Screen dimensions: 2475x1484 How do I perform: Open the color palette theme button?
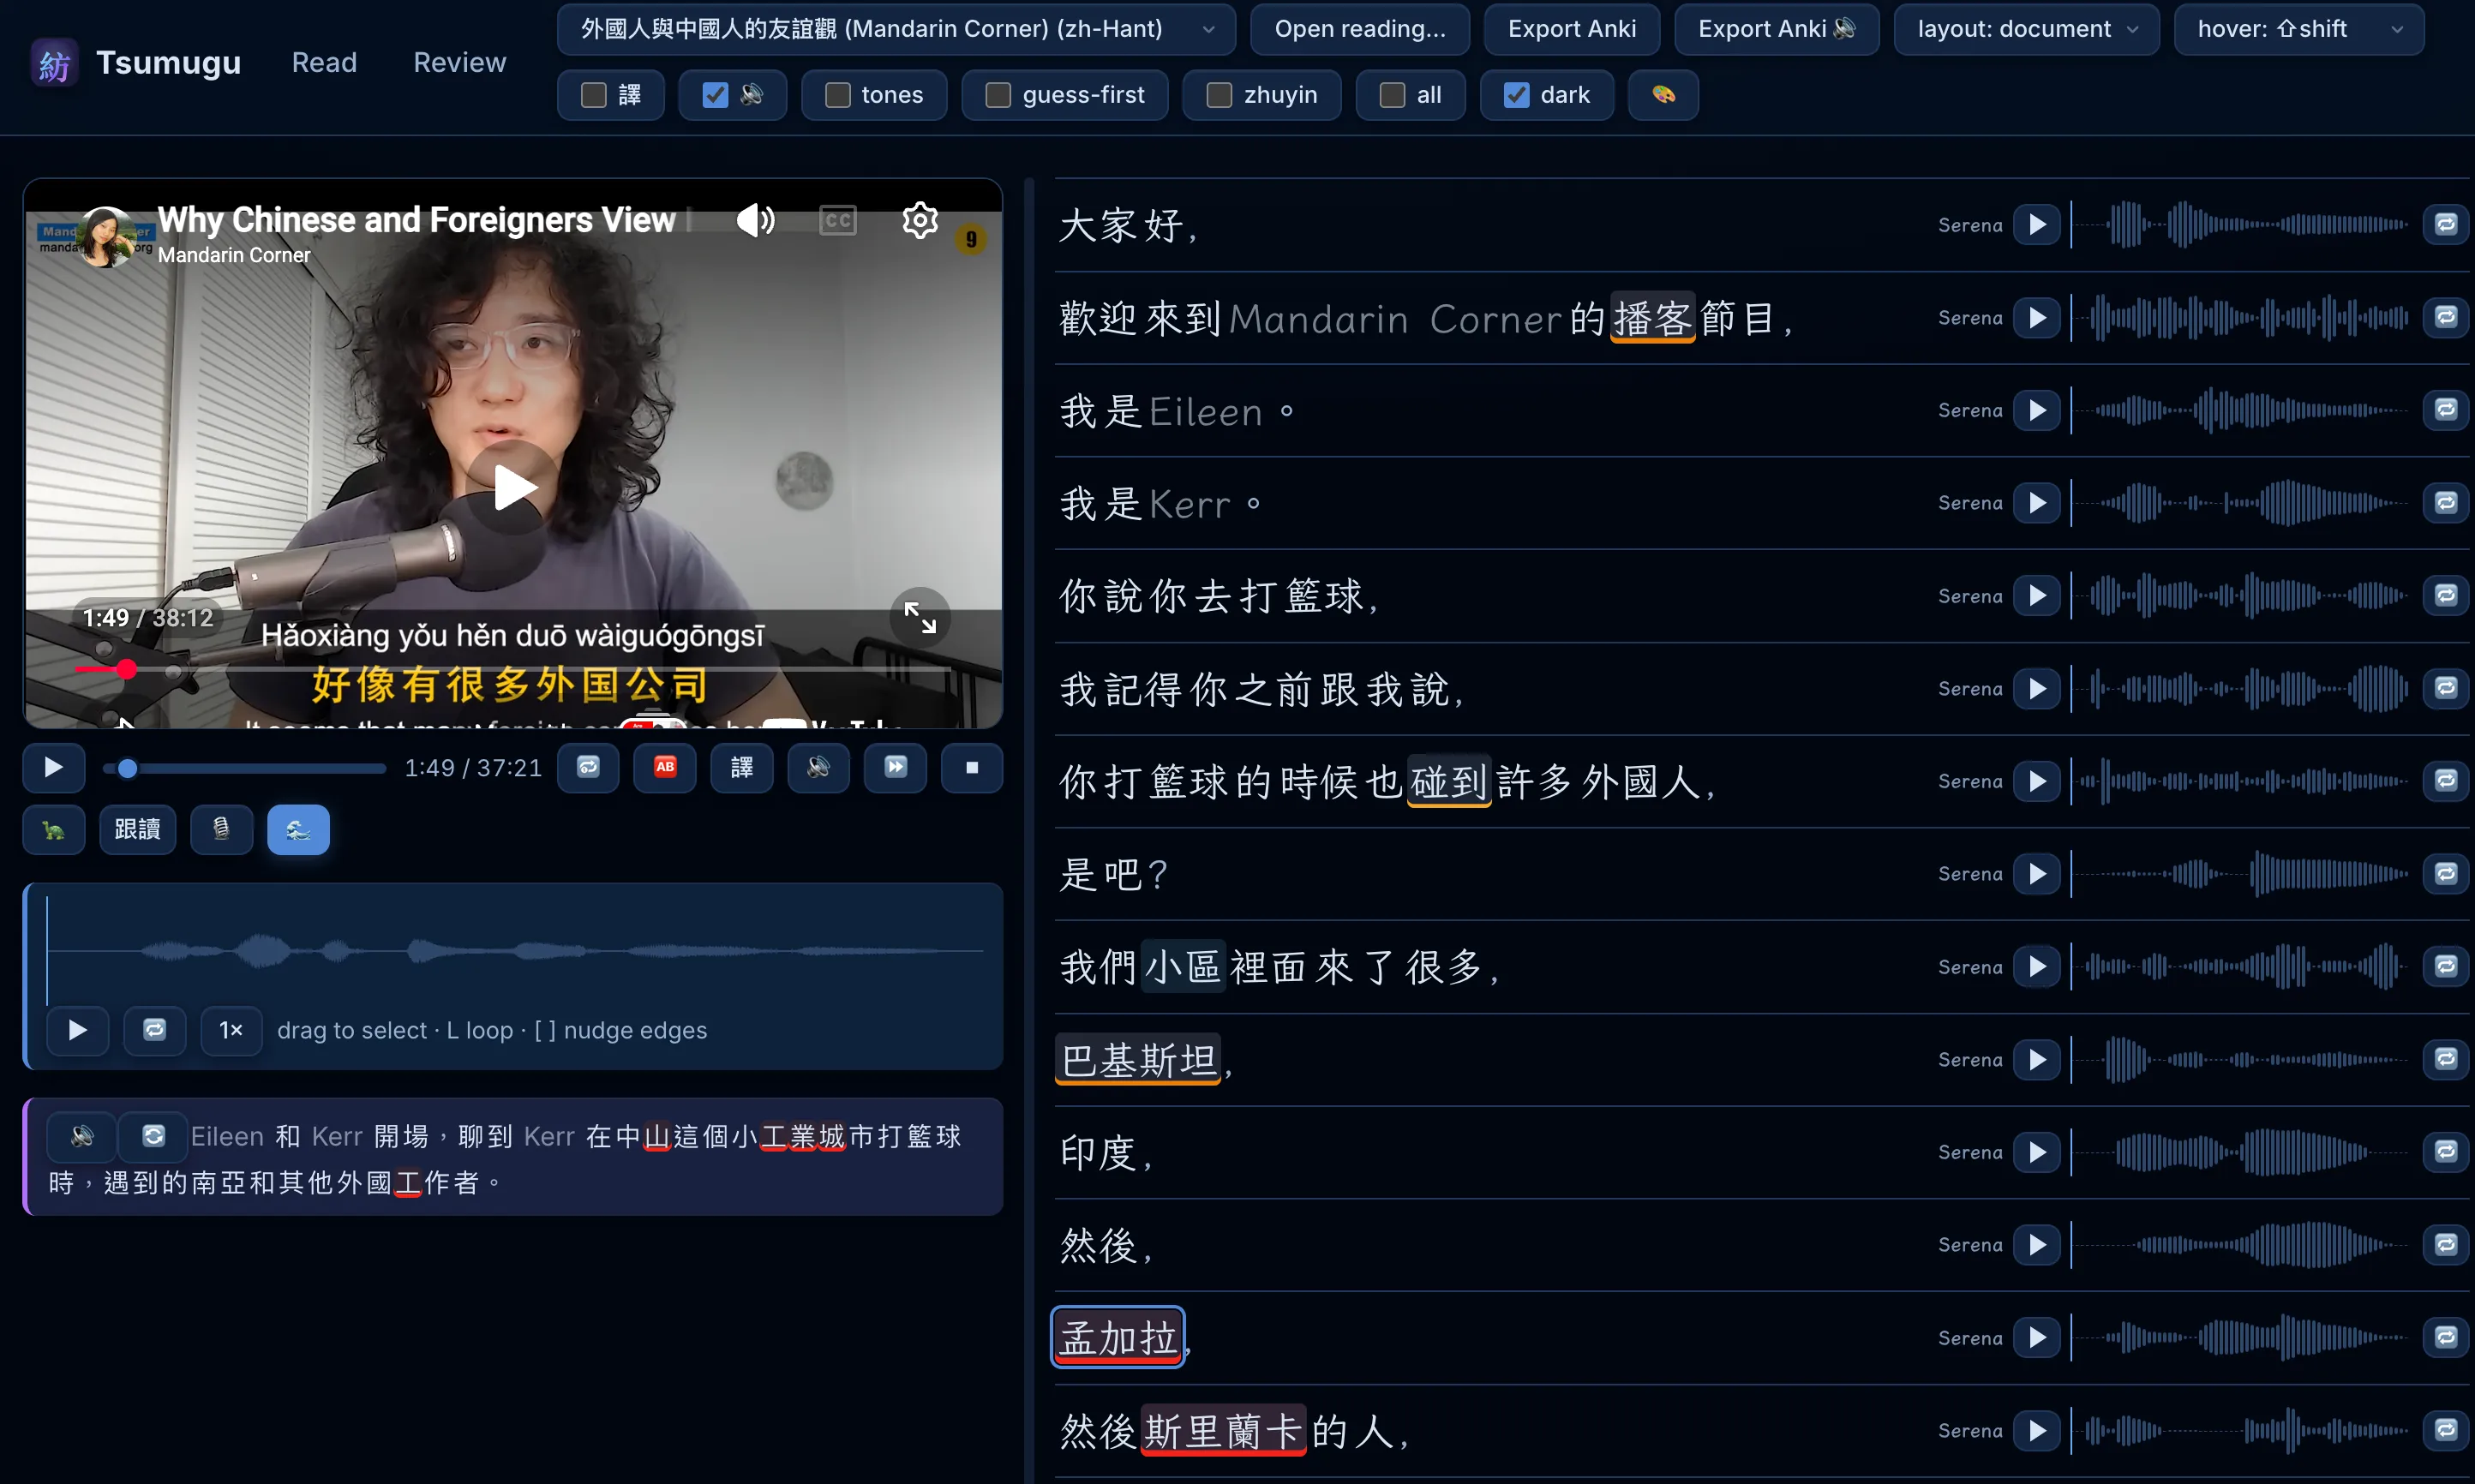[x=1663, y=95]
